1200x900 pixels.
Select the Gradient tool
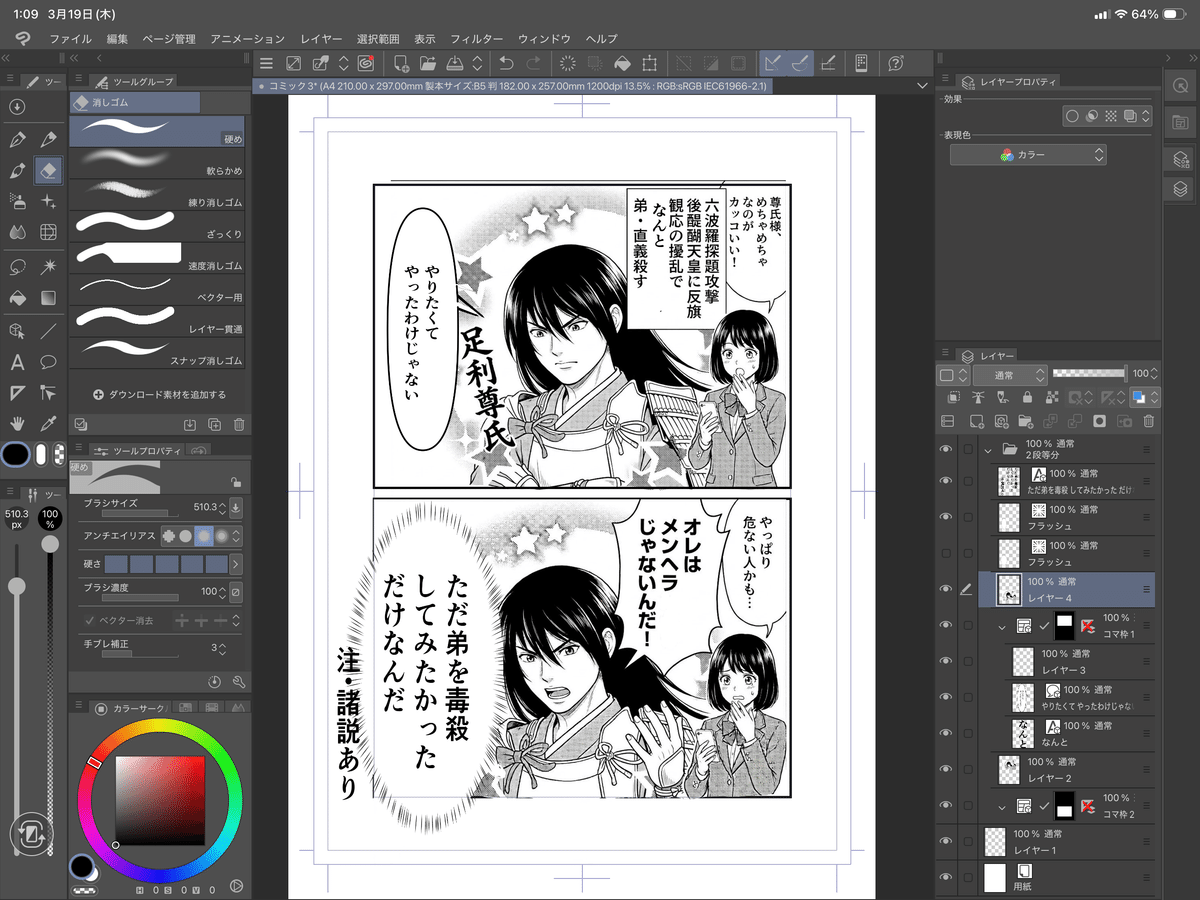click(x=49, y=296)
